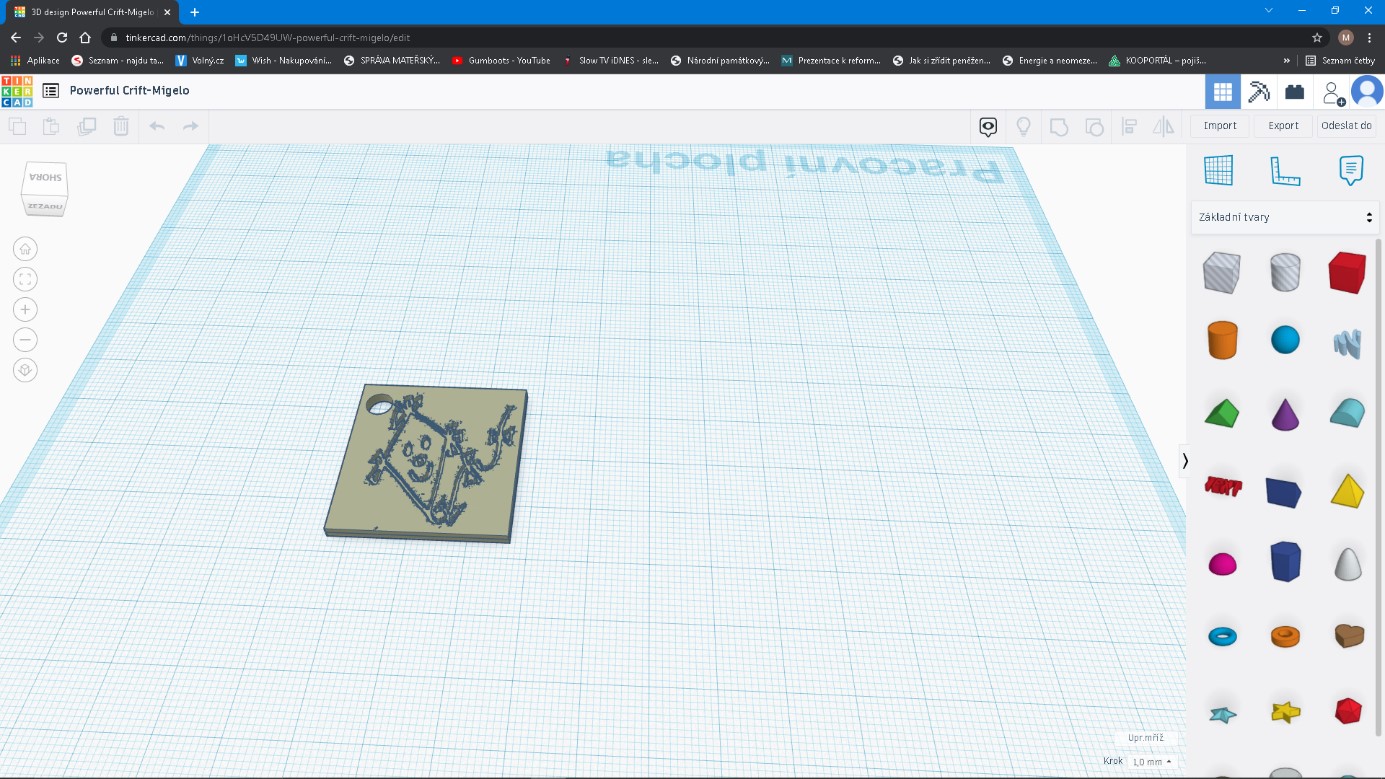The image size is (1385, 779).
Task: Collapse the shapes panel with the chevron
Action: tap(1185, 461)
